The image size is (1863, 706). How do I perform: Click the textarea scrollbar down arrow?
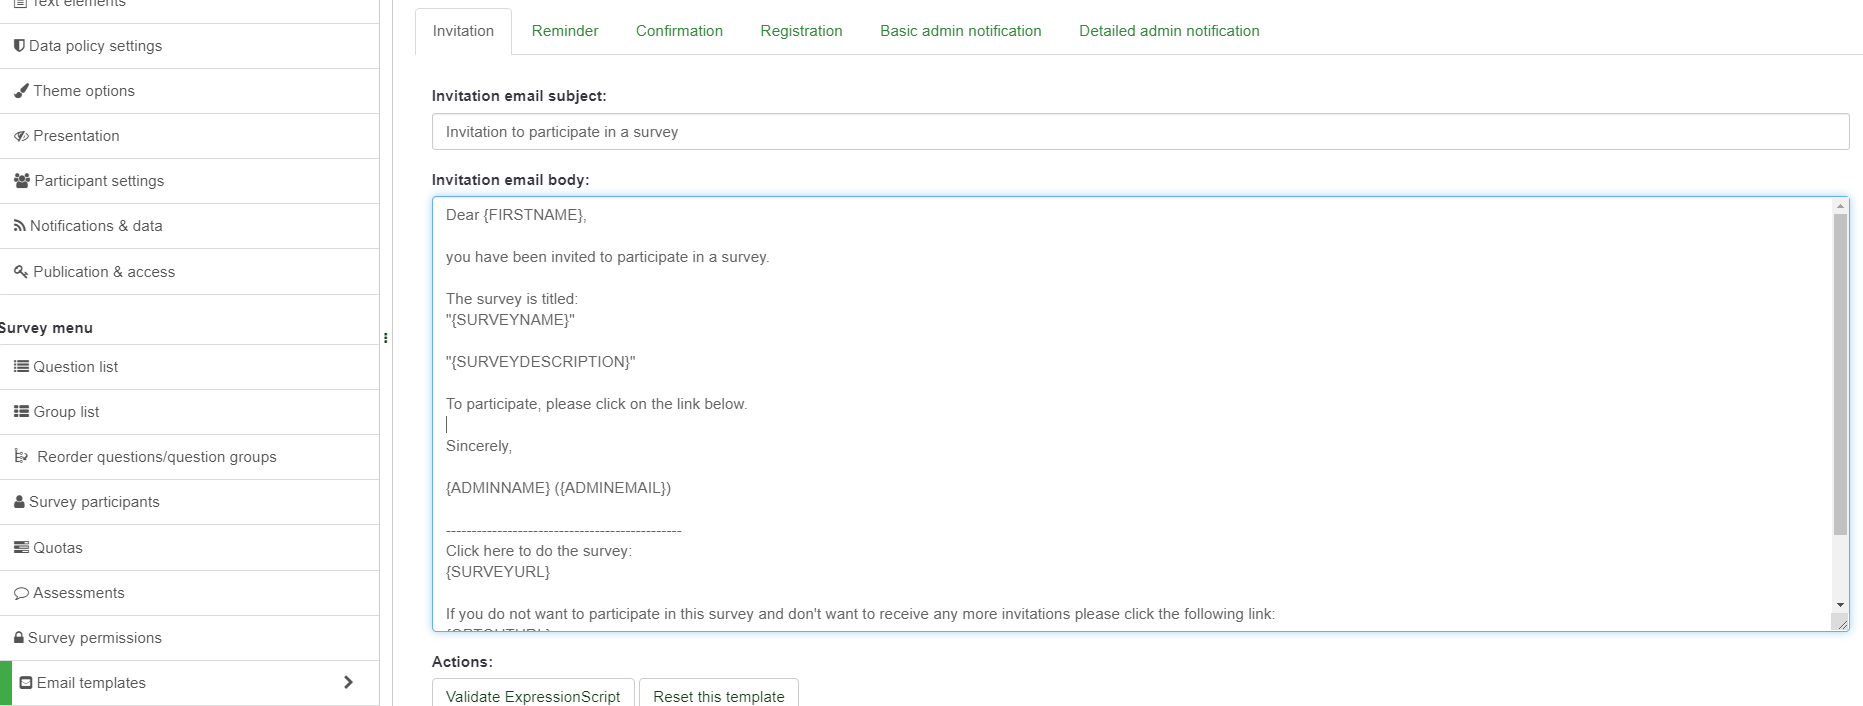pos(1840,605)
